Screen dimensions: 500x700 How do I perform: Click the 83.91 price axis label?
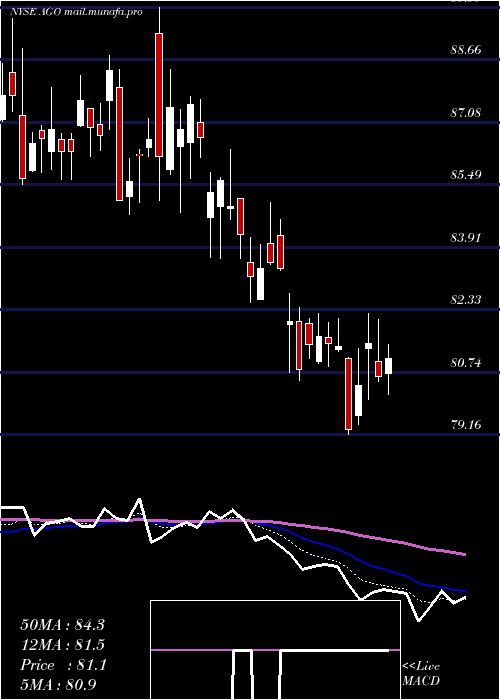coord(466,237)
